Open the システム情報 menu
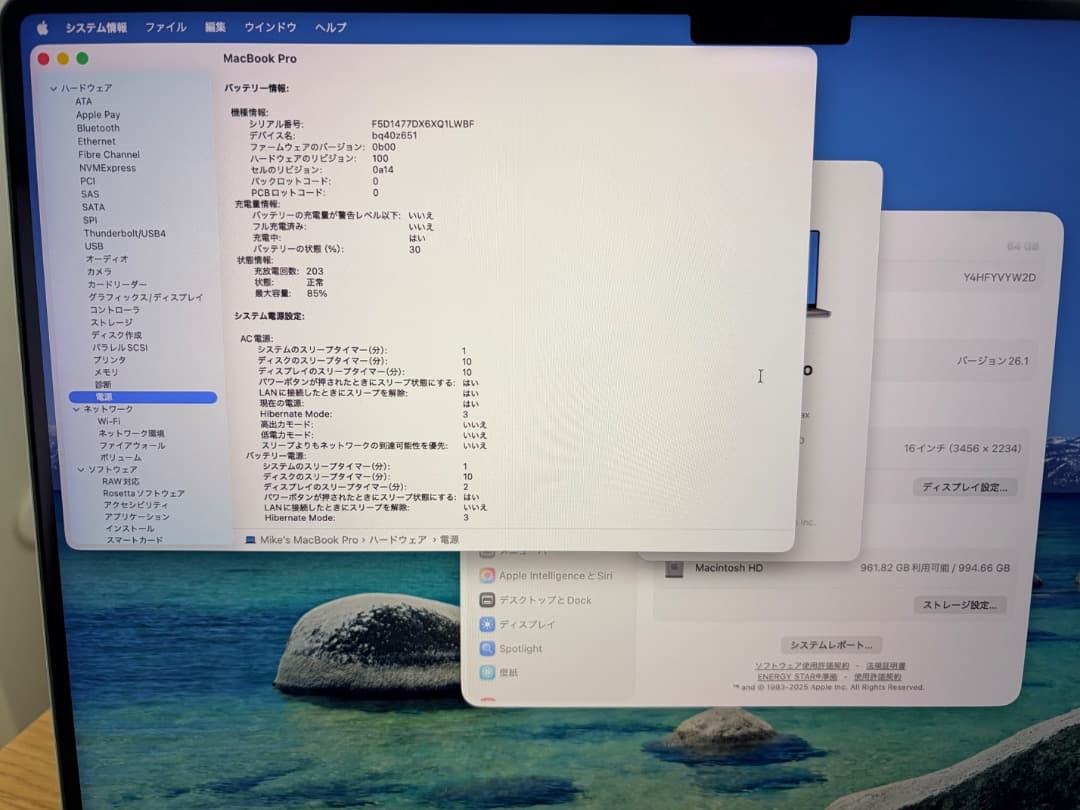1080x810 pixels. pos(96,28)
